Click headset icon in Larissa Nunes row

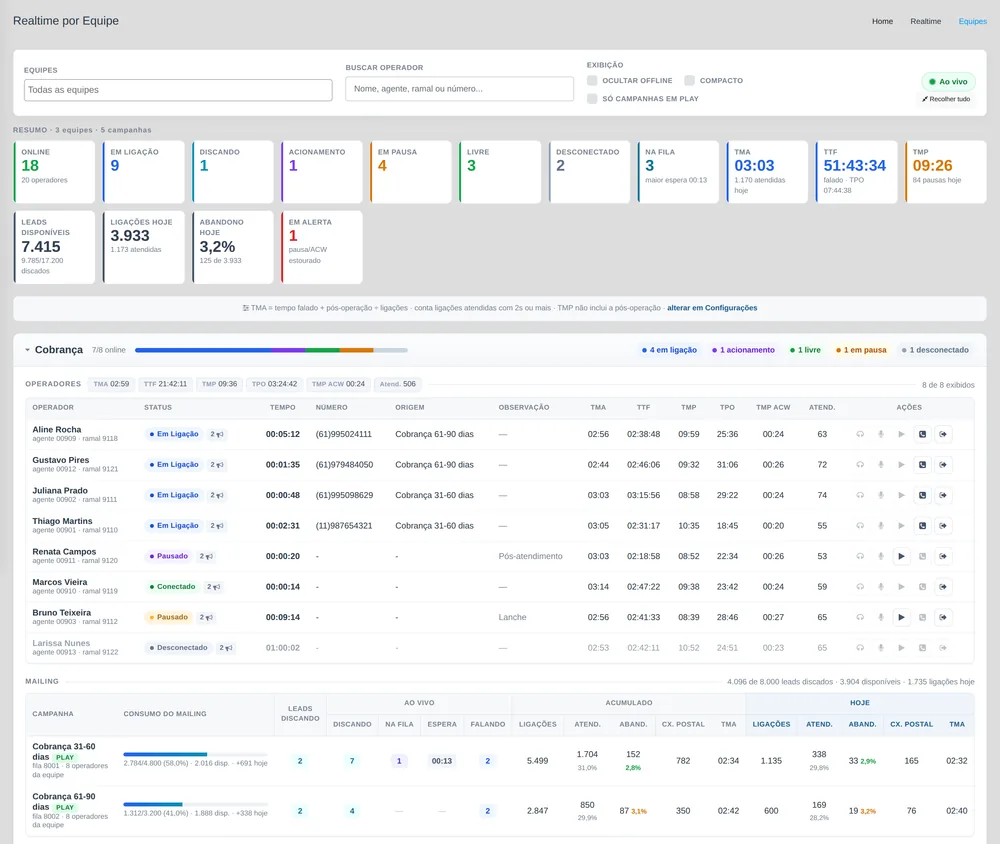(x=860, y=648)
